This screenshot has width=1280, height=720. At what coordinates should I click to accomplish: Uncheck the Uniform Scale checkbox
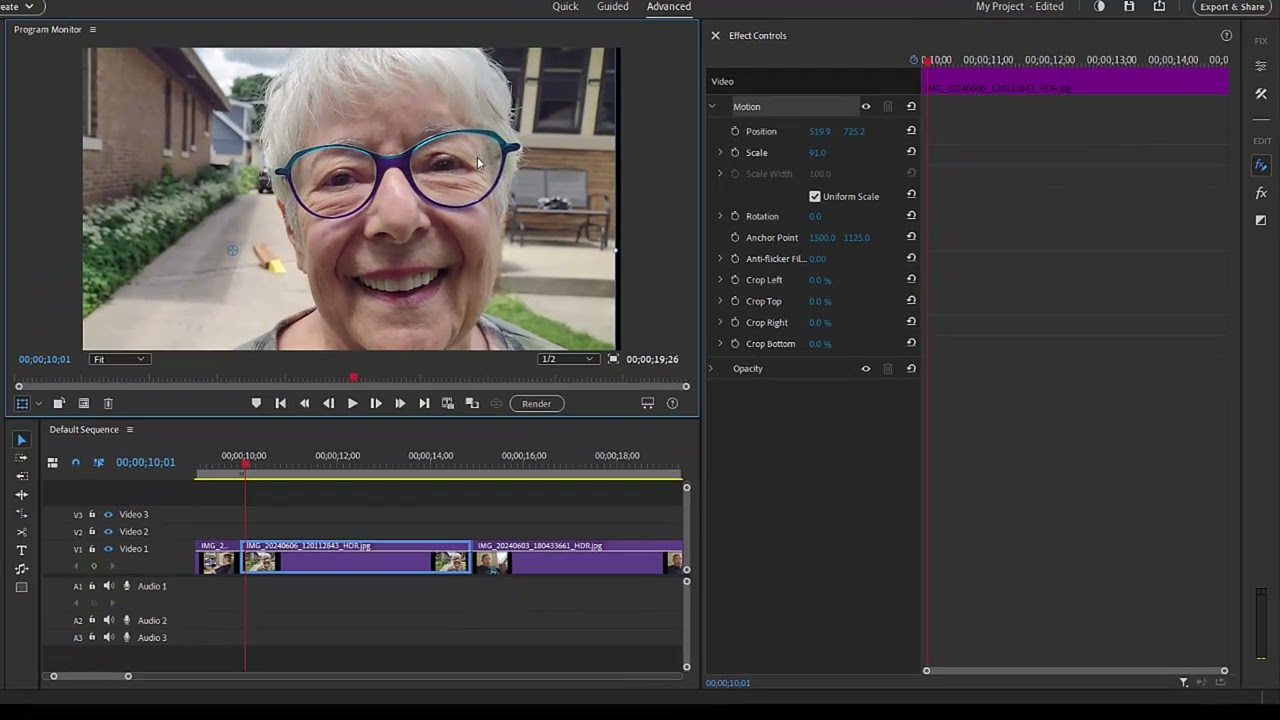[815, 196]
